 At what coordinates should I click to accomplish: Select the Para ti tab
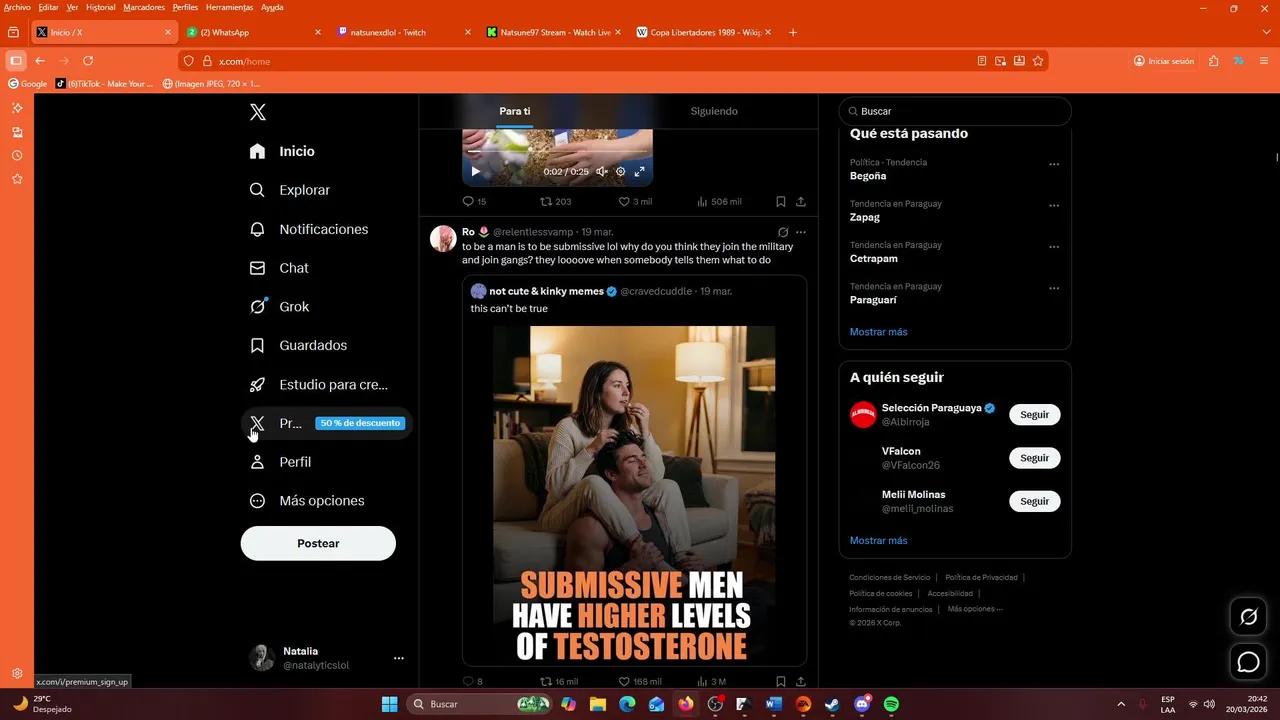pos(515,111)
